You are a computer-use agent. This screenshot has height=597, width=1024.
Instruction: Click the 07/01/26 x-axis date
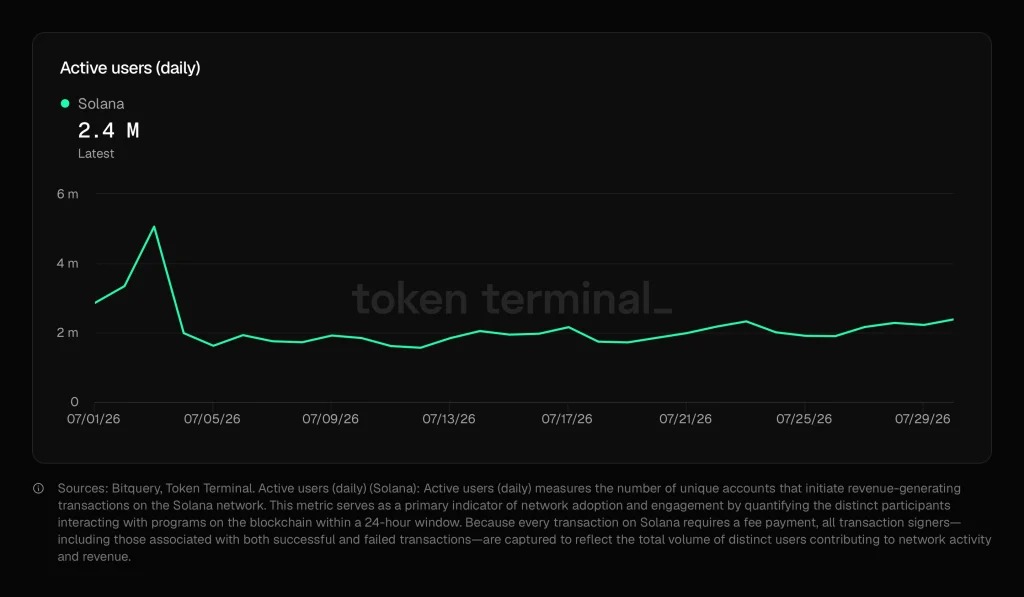93,419
